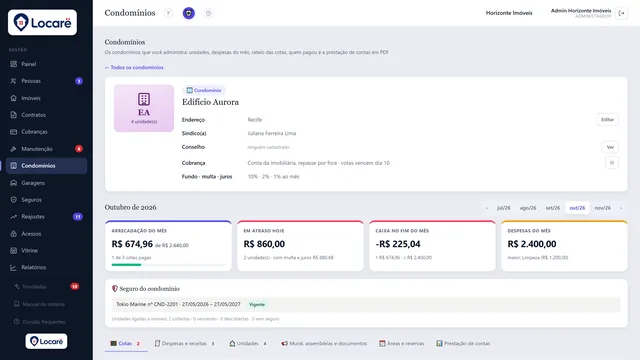This screenshot has height=360, width=640.
Task: Click the Cobrança settings gear icon
Action: pyautogui.click(x=611, y=162)
